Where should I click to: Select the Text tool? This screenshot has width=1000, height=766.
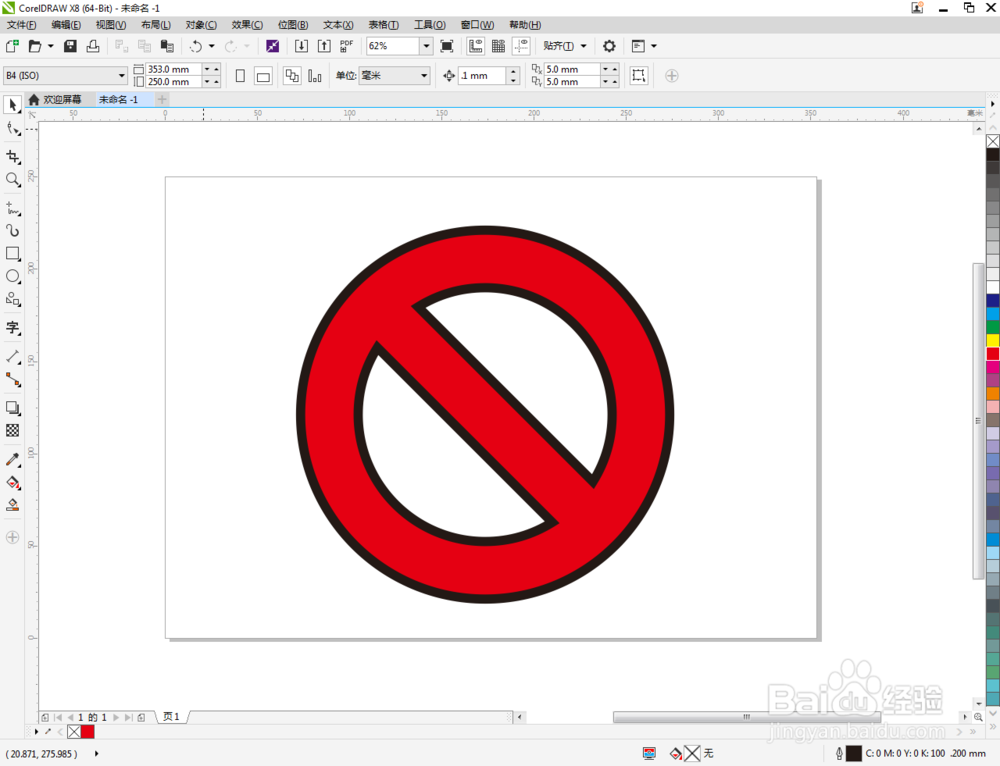point(13,328)
